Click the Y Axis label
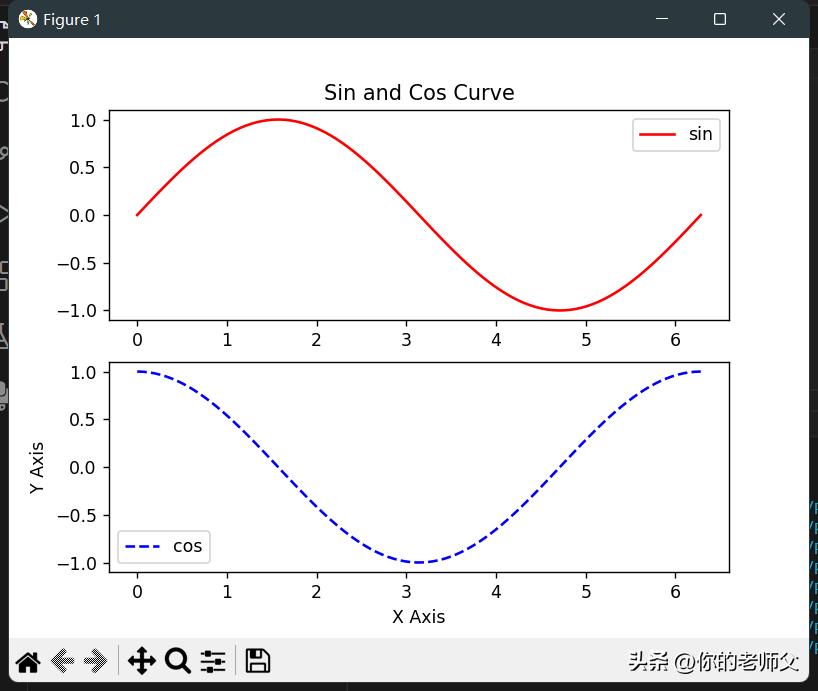This screenshot has height=691, width=818. (38, 467)
